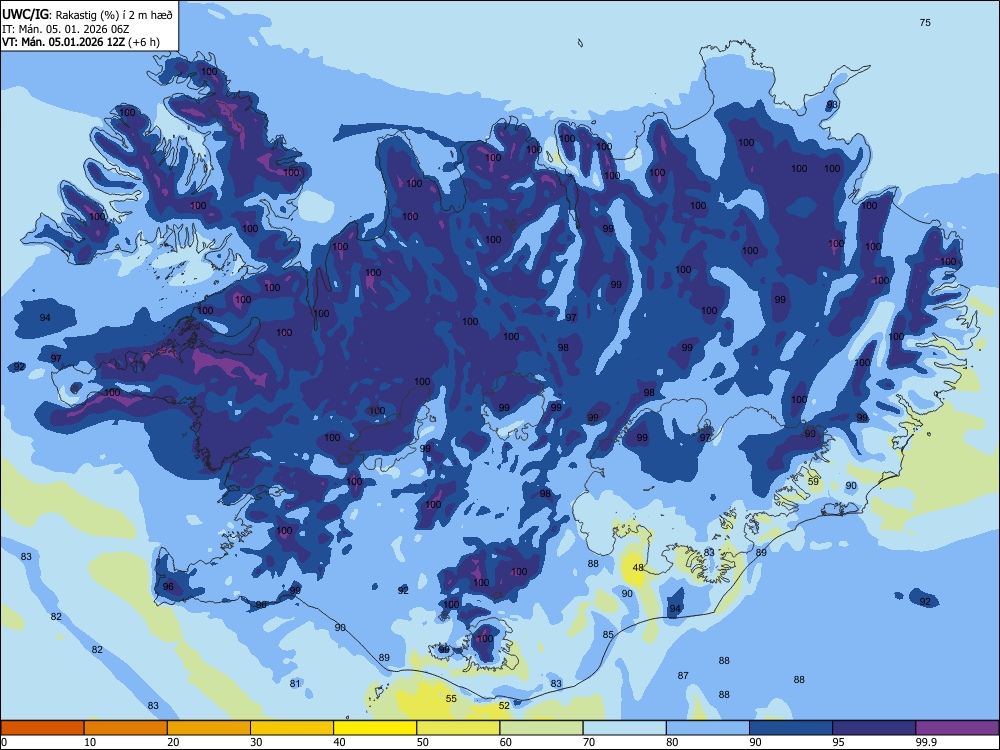
Task: Click the map humidity value '85'
Action: (x=608, y=635)
